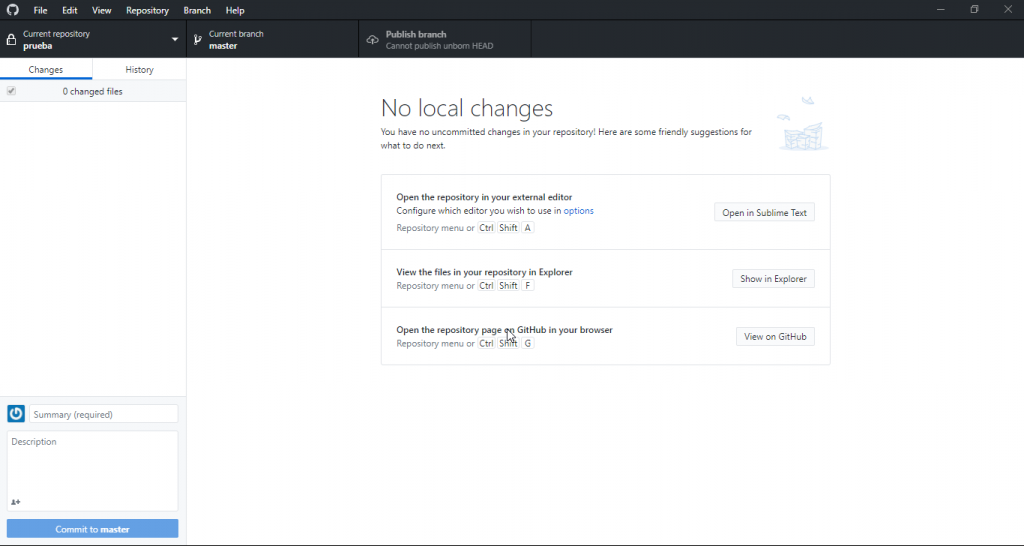Click the Commit to master button

coord(92,528)
